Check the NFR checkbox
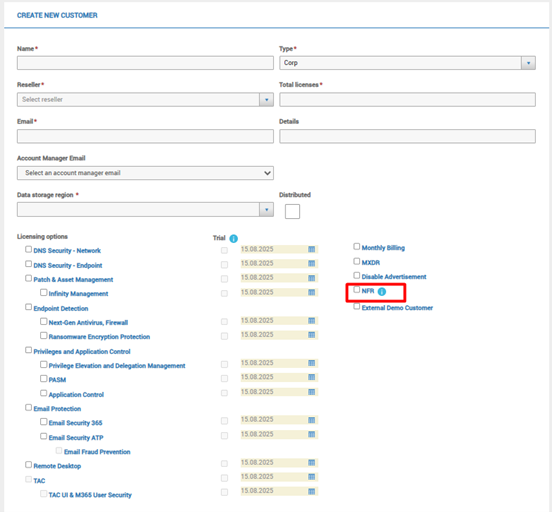The image size is (552, 512). 357,290
